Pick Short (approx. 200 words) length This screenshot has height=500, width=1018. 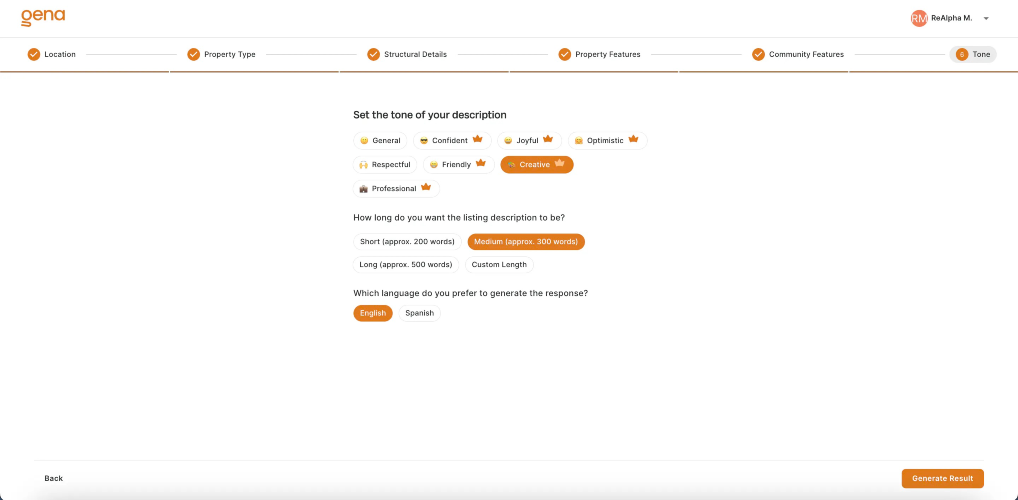[407, 242]
